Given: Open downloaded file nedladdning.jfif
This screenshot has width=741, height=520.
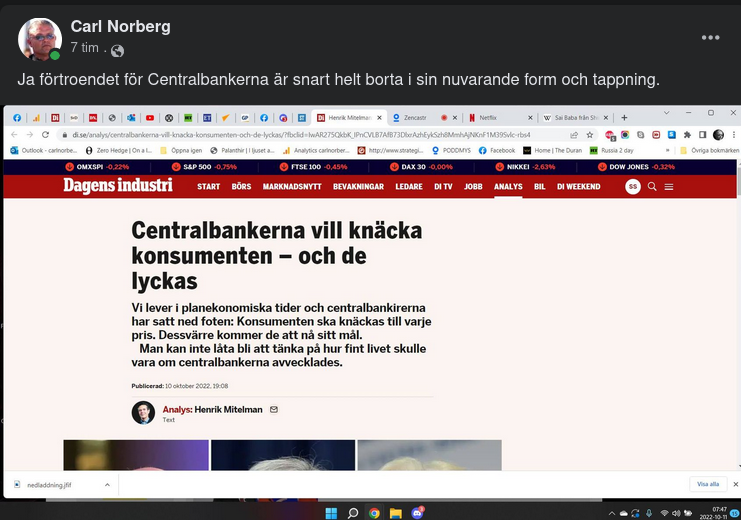Looking at the screenshot, I should pos(49,485).
